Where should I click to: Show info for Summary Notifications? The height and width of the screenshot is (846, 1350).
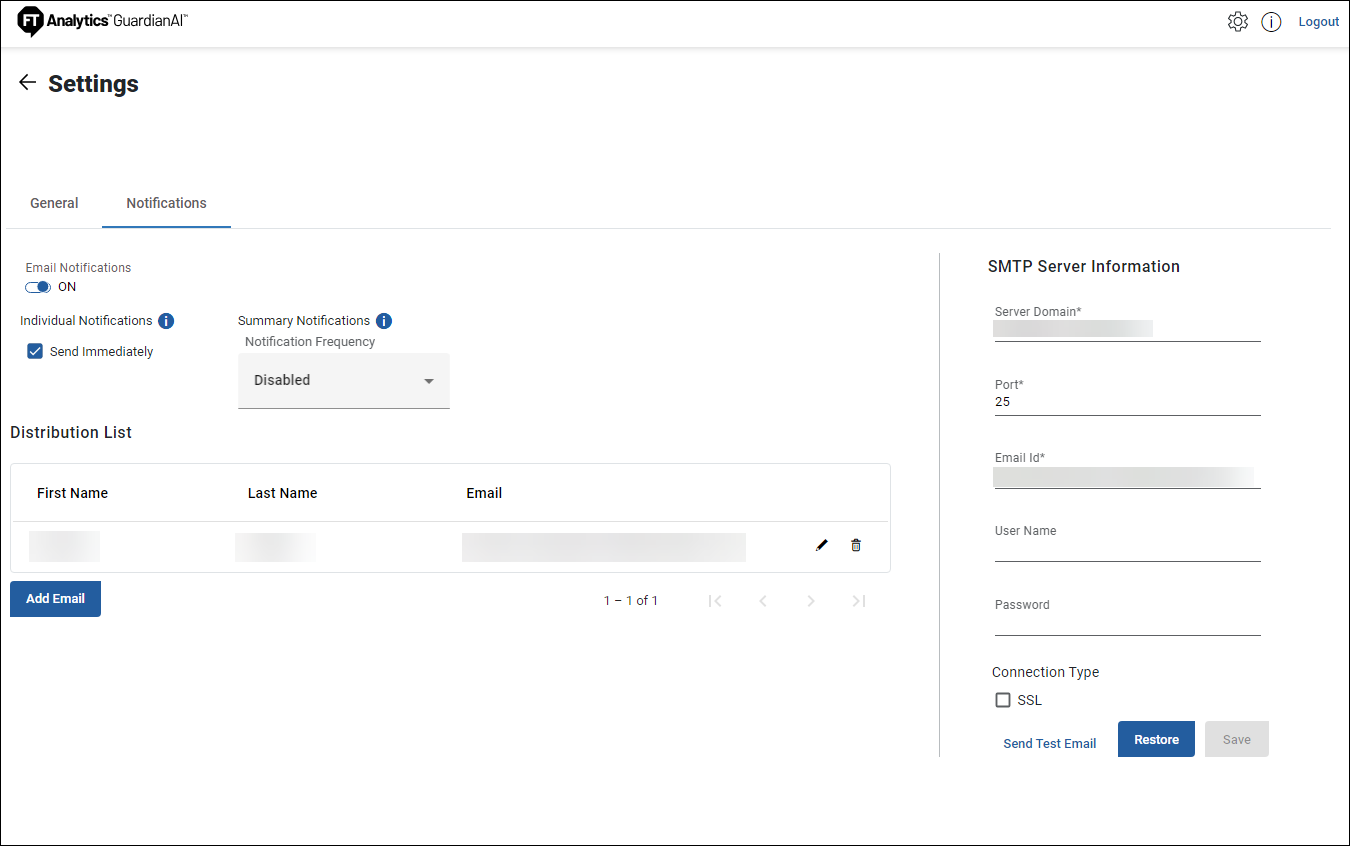[x=384, y=321]
